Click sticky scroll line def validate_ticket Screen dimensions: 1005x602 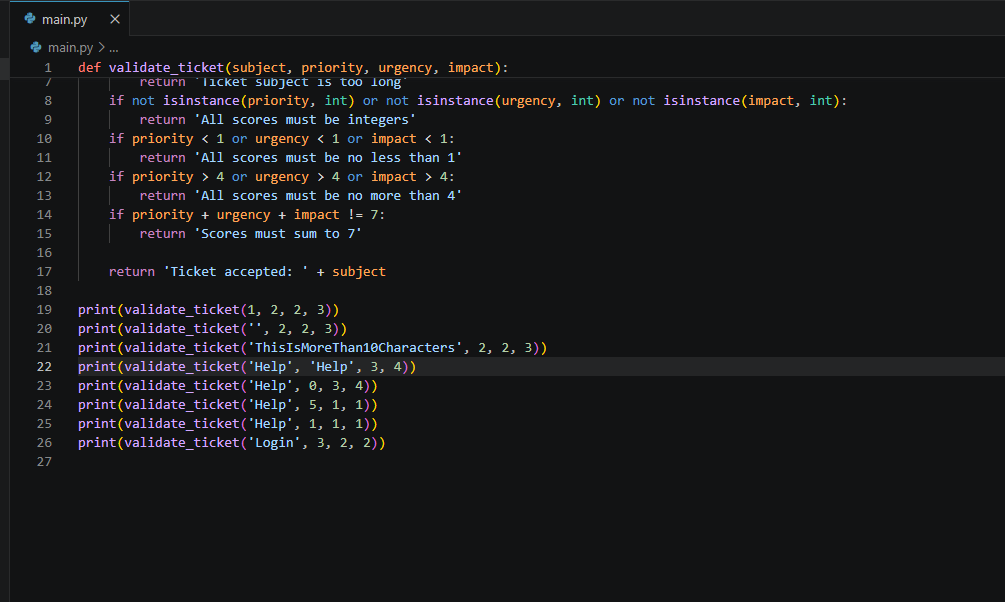(x=293, y=67)
